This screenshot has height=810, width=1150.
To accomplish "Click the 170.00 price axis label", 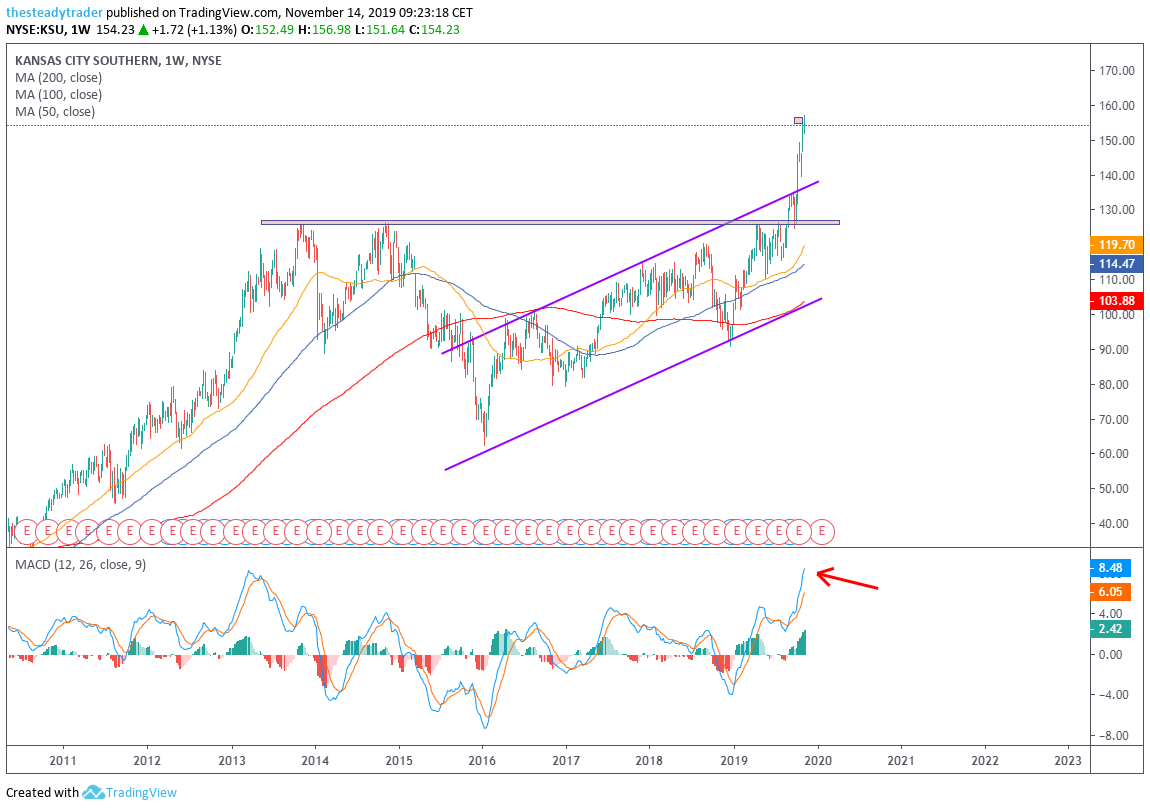I will pyautogui.click(x=1116, y=71).
